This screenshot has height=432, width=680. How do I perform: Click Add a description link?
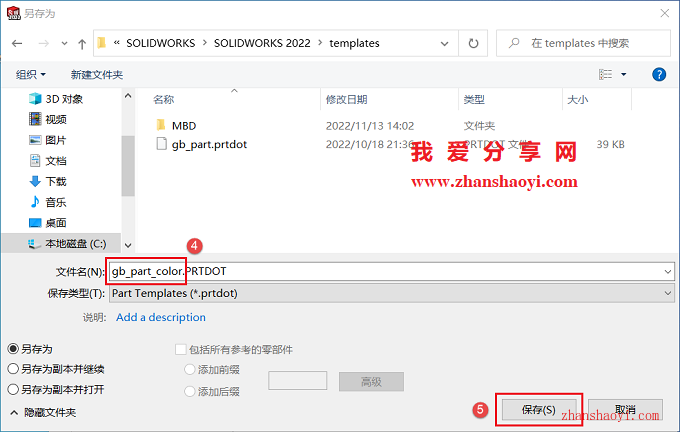(161, 317)
